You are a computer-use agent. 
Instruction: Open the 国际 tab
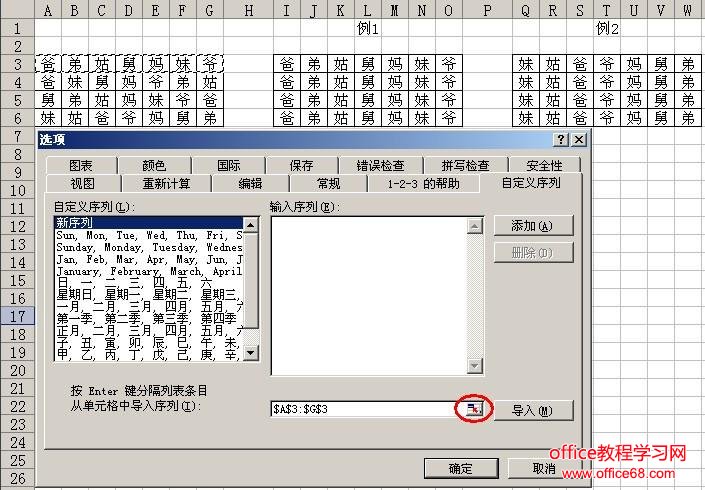(228, 165)
